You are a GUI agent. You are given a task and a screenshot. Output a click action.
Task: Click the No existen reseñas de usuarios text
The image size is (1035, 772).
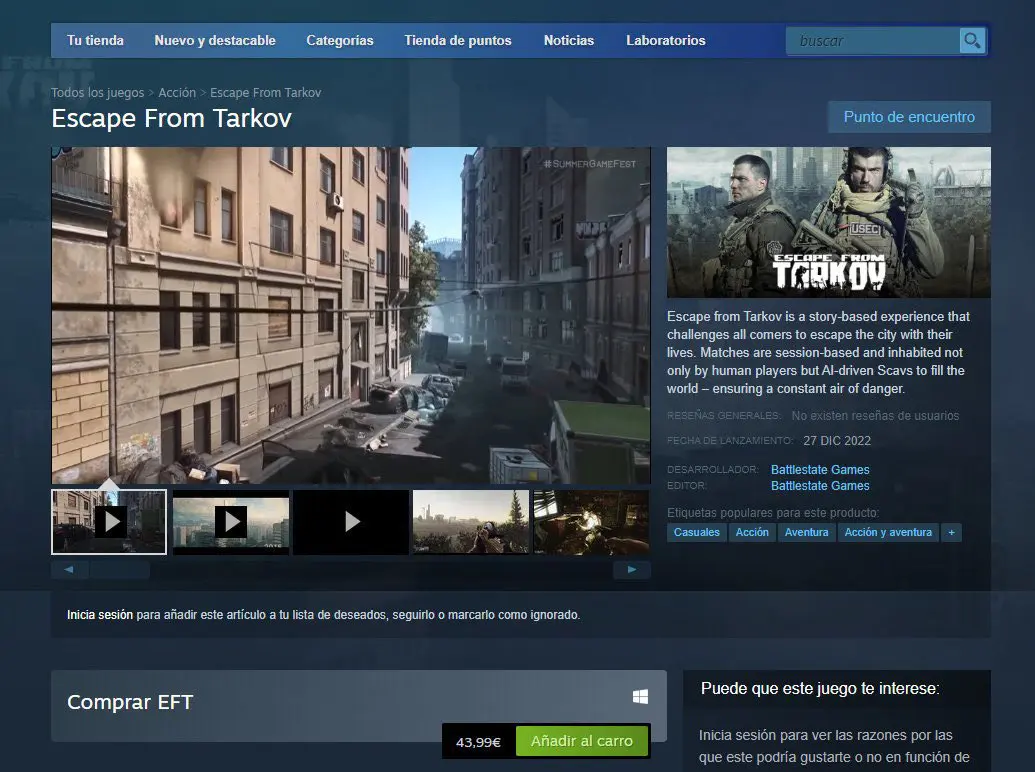[x=875, y=416]
